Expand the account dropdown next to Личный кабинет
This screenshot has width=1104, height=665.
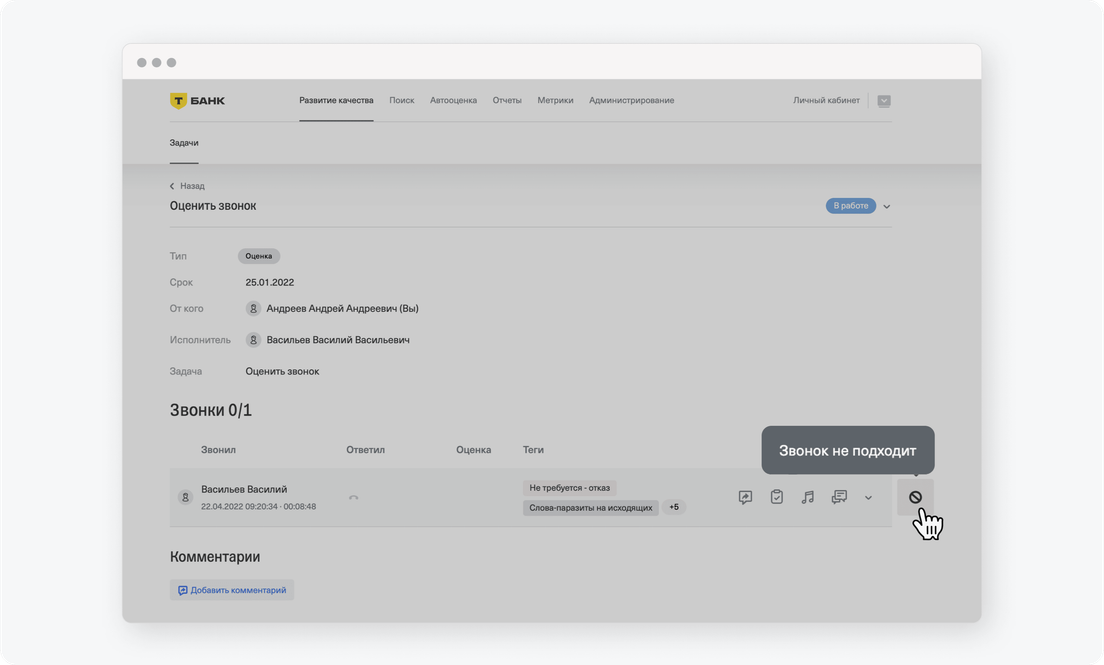point(884,101)
